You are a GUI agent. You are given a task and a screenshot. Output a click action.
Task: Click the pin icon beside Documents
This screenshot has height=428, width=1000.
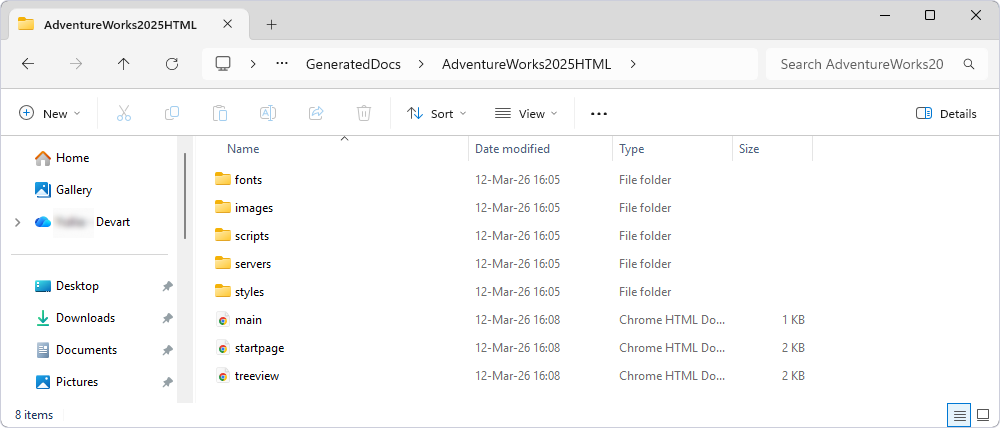(167, 350)
